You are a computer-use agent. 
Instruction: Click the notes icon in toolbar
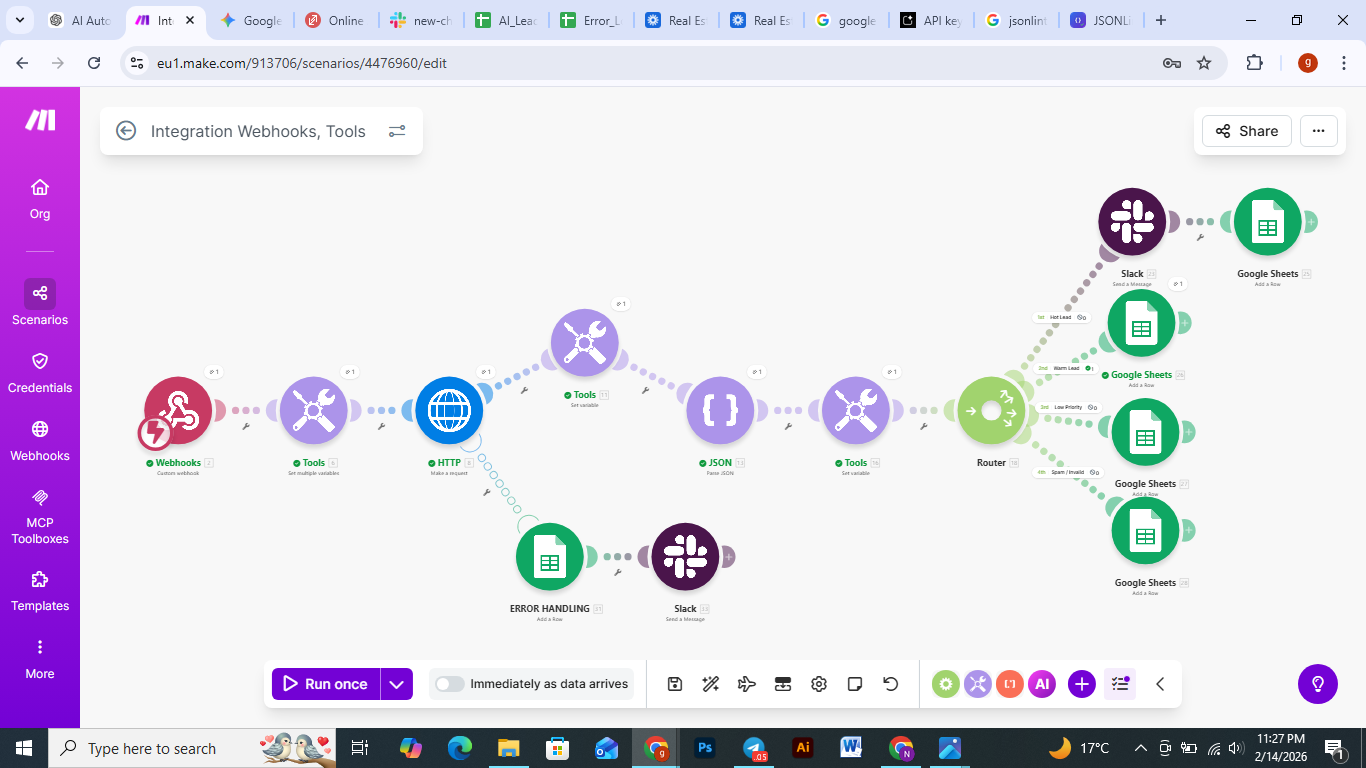(855, 684)
